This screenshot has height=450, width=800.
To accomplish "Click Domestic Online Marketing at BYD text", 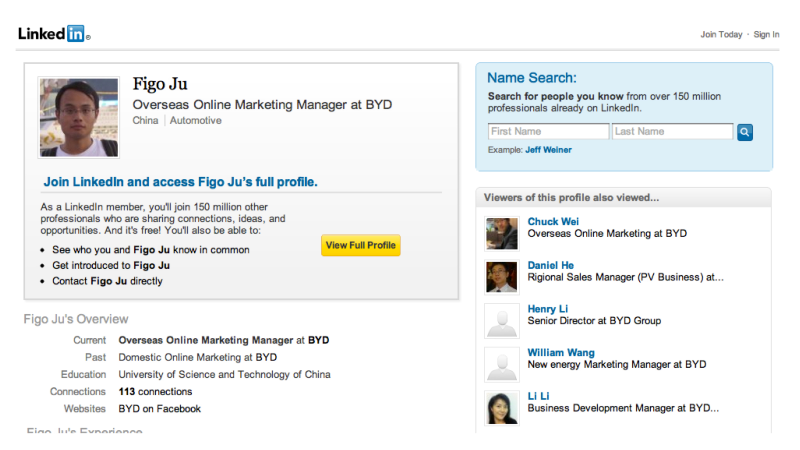I will pos(197,357).
